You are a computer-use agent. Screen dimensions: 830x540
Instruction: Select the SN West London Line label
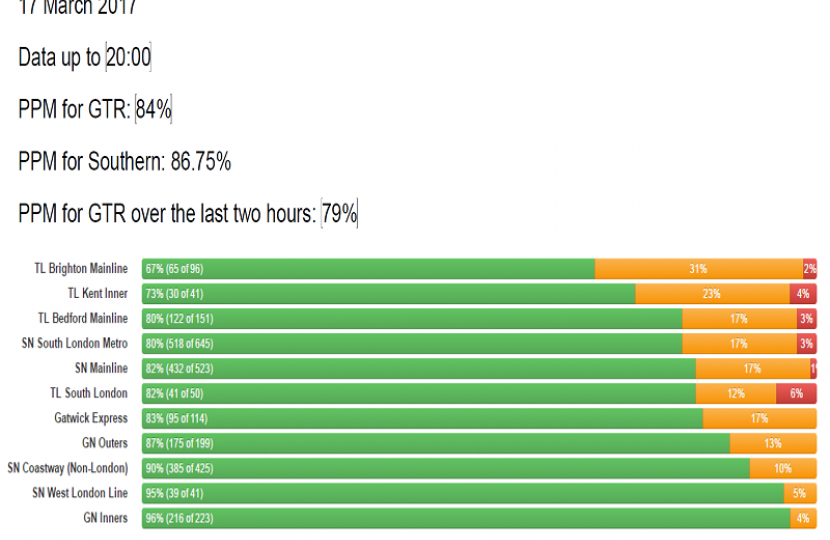[80, 493]
